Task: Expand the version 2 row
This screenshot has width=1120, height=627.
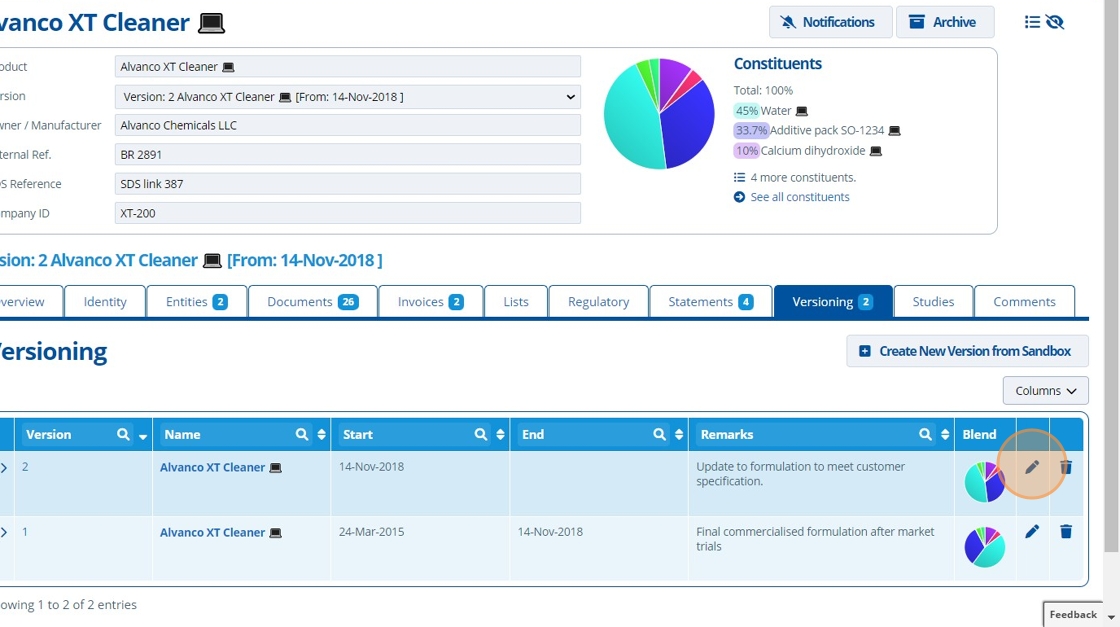Action: pos(4,468)
